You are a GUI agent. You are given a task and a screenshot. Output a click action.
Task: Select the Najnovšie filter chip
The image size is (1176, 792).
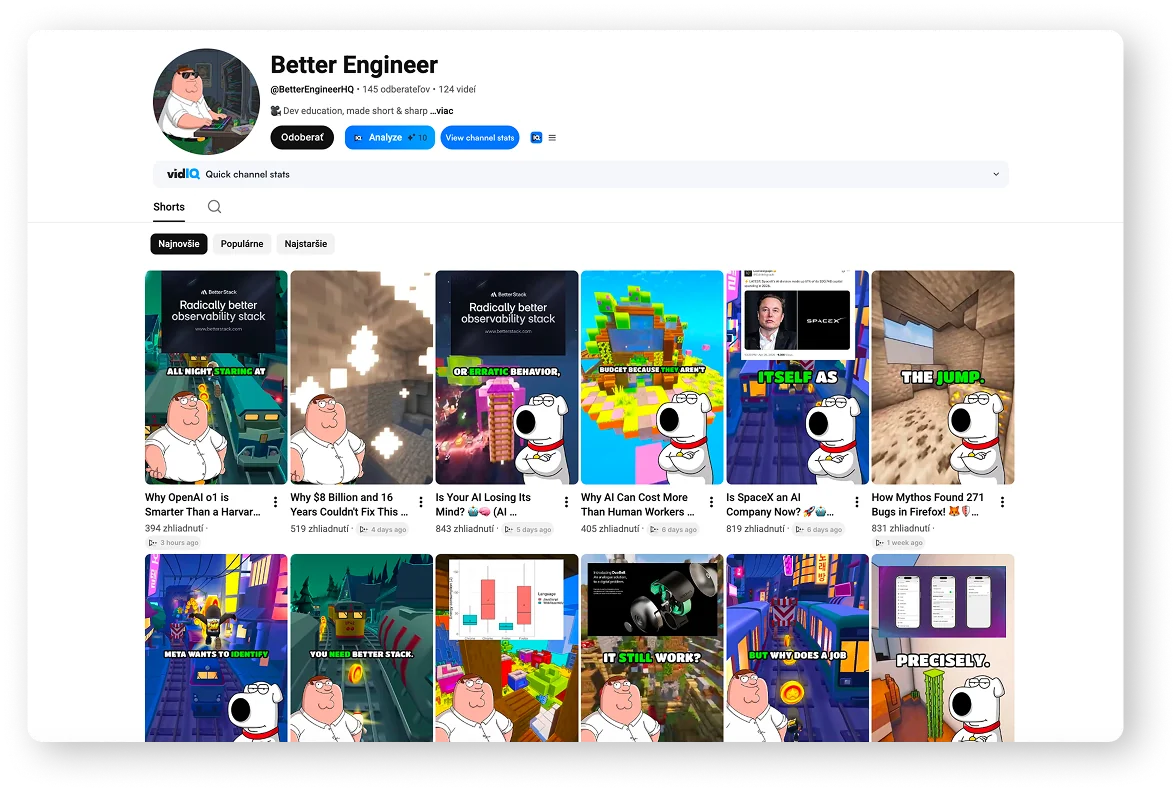(178, 244)
